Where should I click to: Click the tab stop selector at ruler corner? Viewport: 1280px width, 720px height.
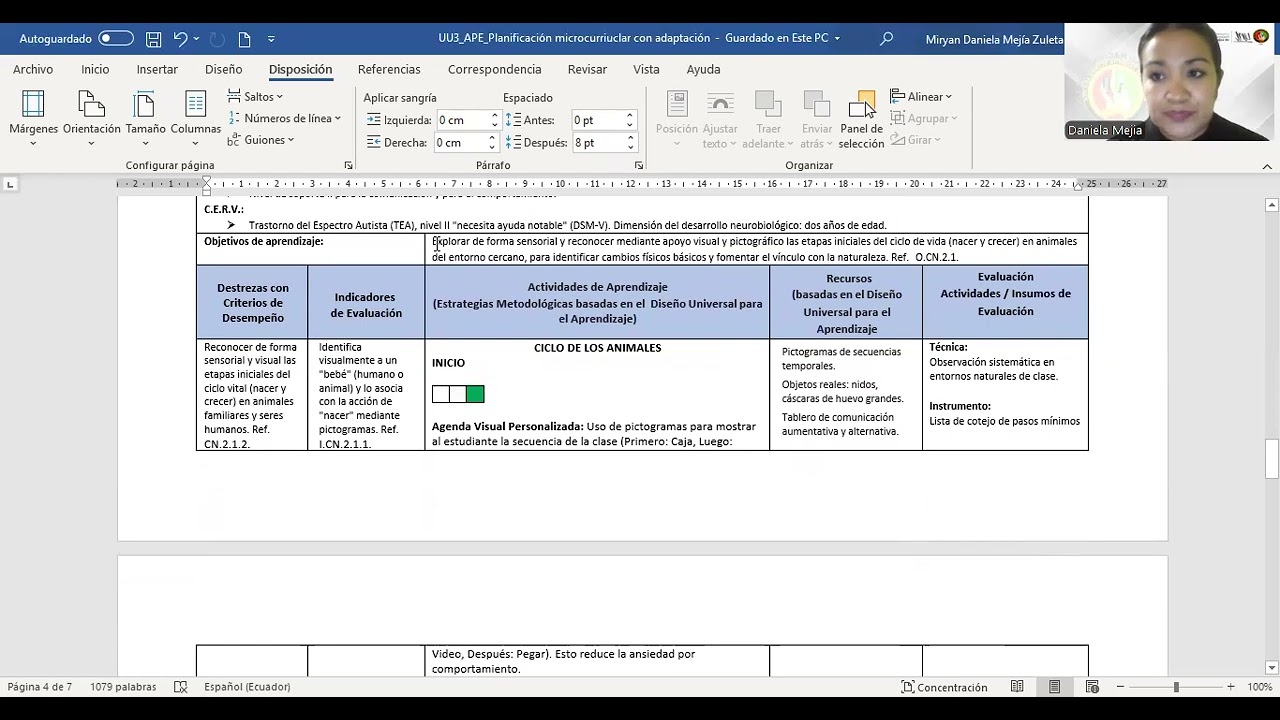10,184
